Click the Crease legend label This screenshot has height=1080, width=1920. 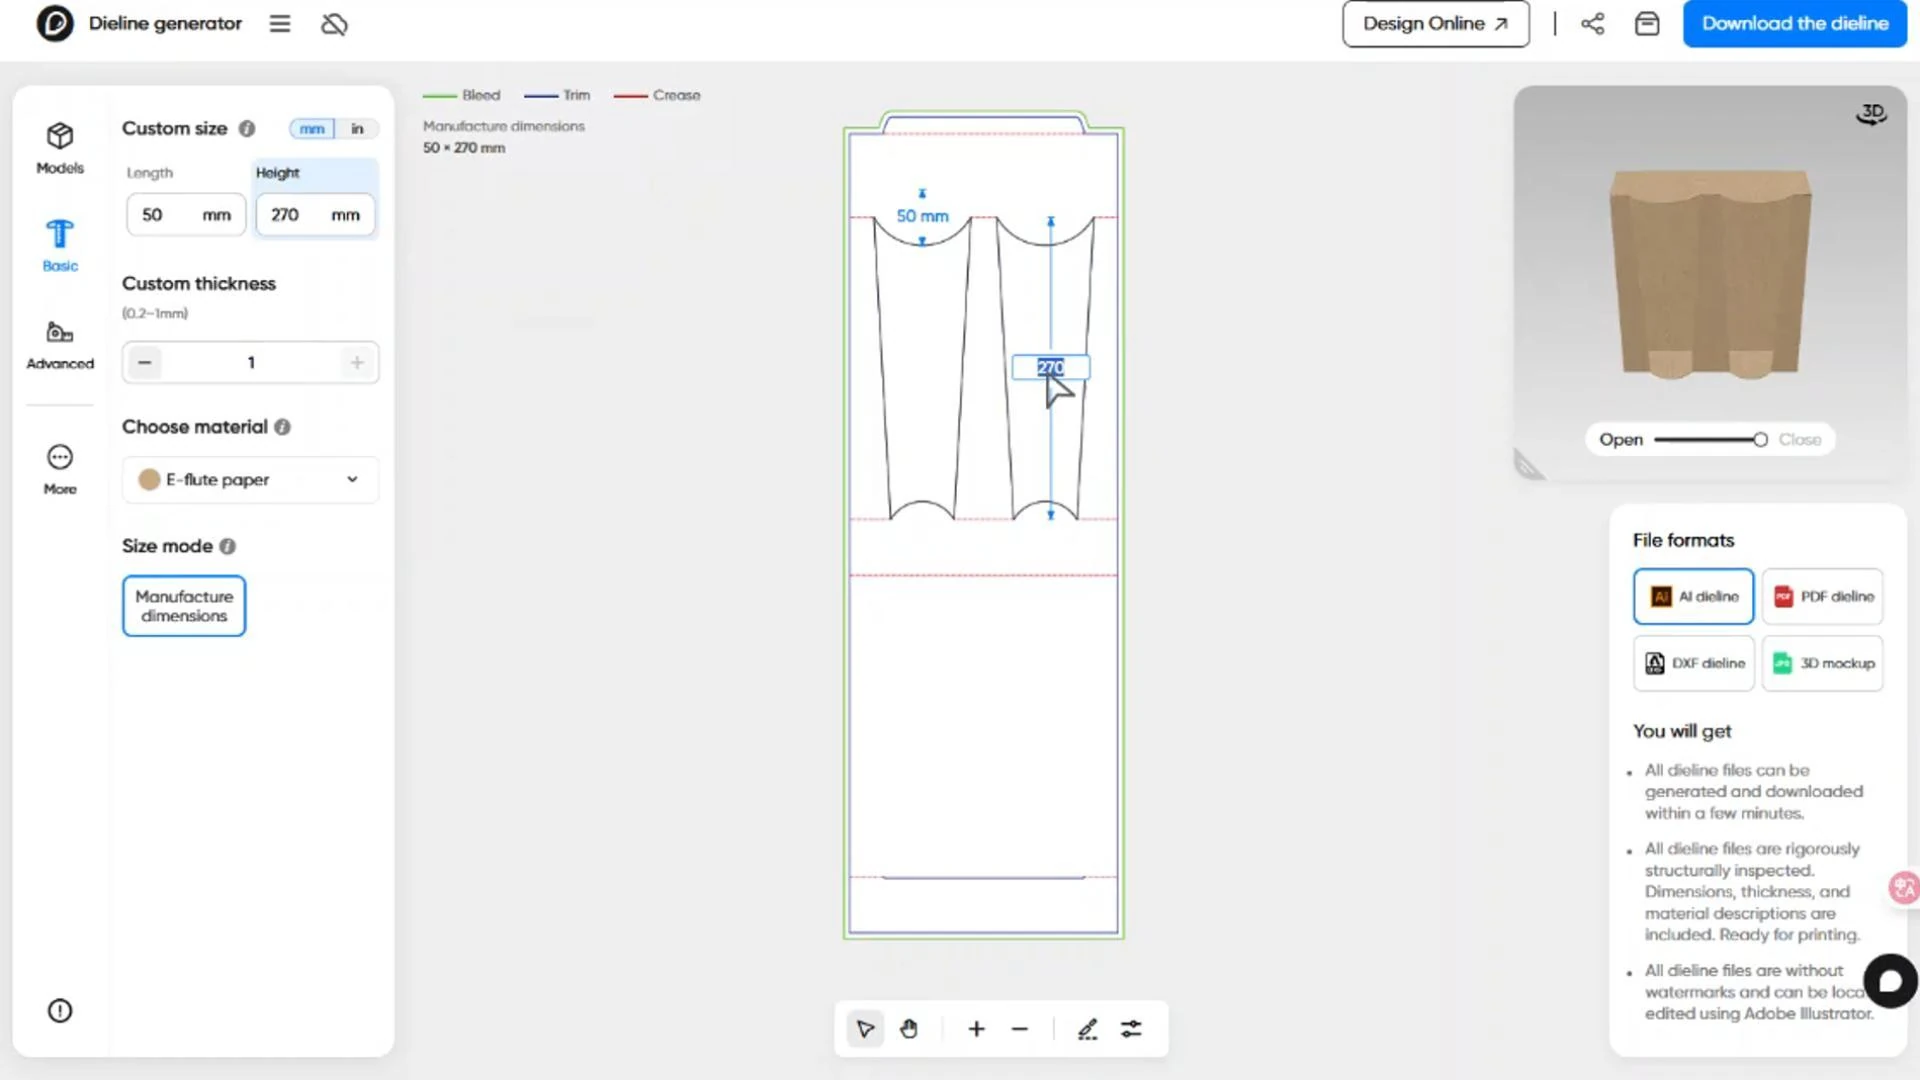pos(677,95)
